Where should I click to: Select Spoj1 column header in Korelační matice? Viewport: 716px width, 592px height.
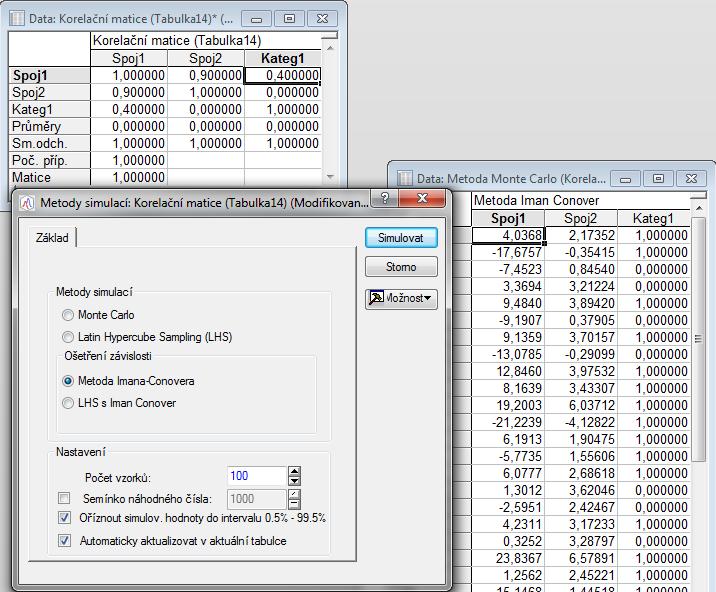coord(128,58)
